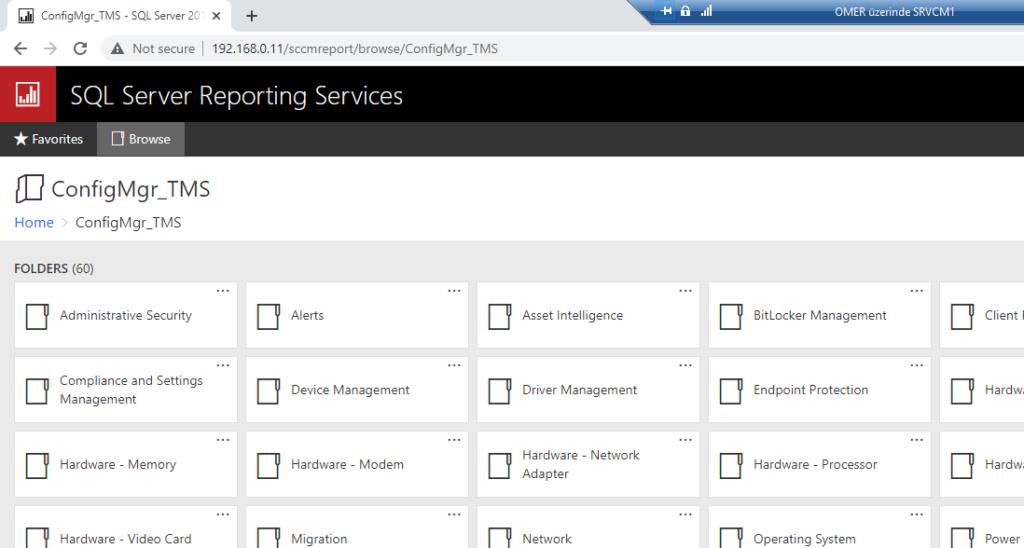The height and width of the screenshot is (548, 1024).
Task: Open the Hardware - Memory folder
Action: click(125, 464)
